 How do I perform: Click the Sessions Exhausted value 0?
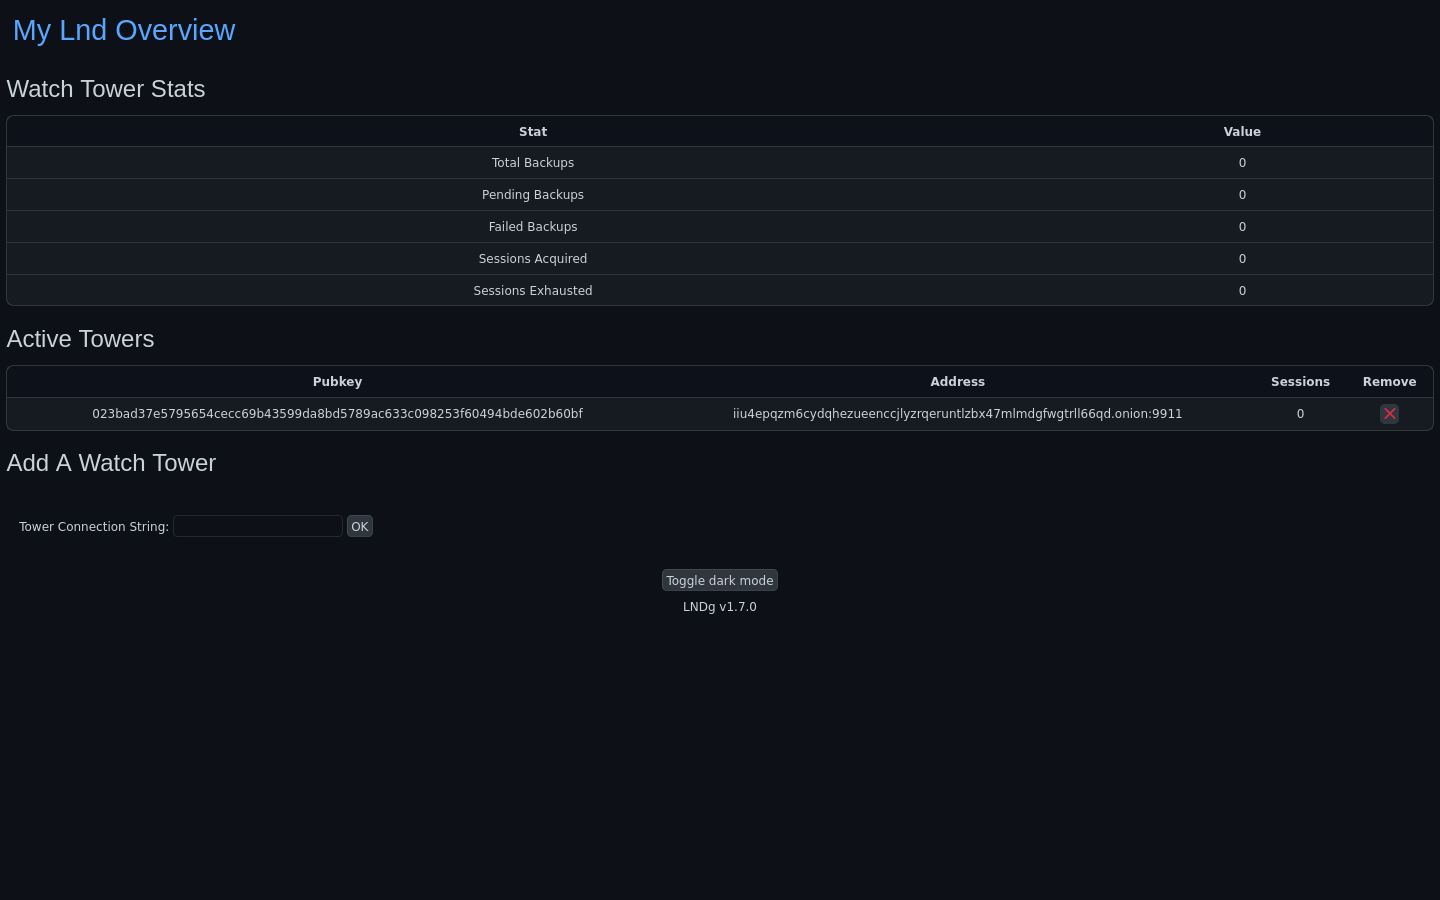pos(1242,291)
